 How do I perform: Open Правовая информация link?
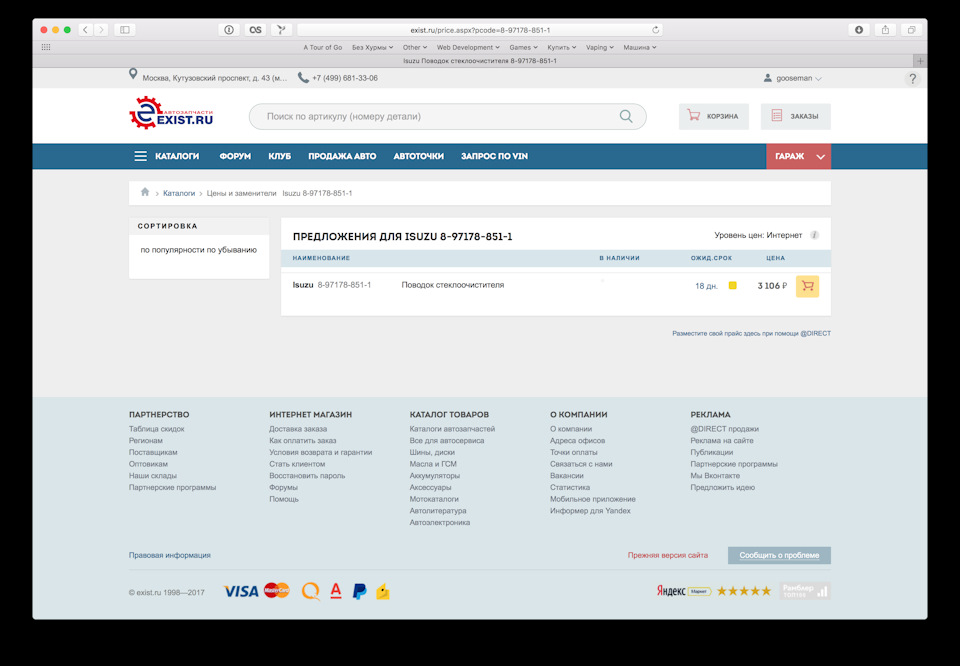click(170, 555)
